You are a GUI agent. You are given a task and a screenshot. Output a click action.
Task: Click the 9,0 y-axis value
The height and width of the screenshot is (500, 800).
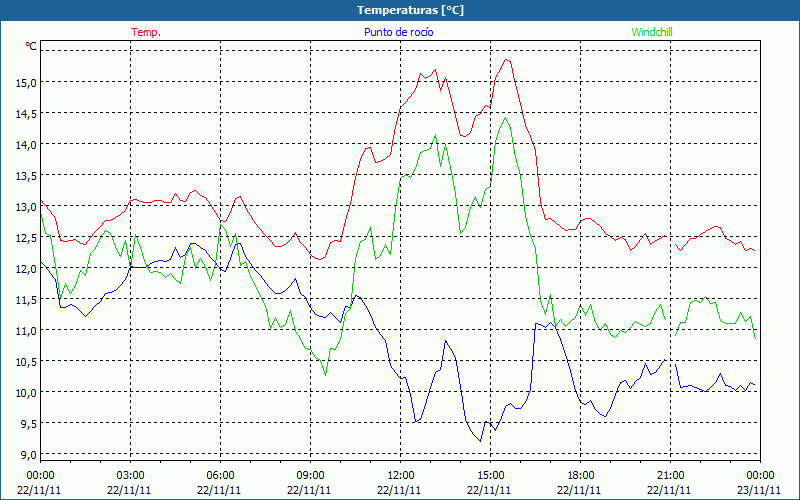[x=28, y=455]
